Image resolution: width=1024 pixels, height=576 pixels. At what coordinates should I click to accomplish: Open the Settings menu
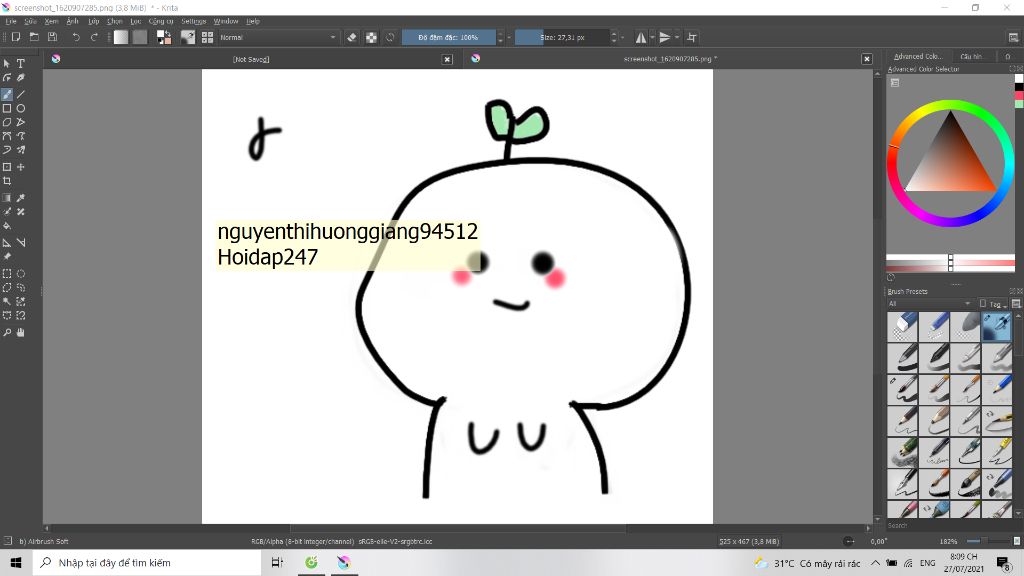(193, 21)
